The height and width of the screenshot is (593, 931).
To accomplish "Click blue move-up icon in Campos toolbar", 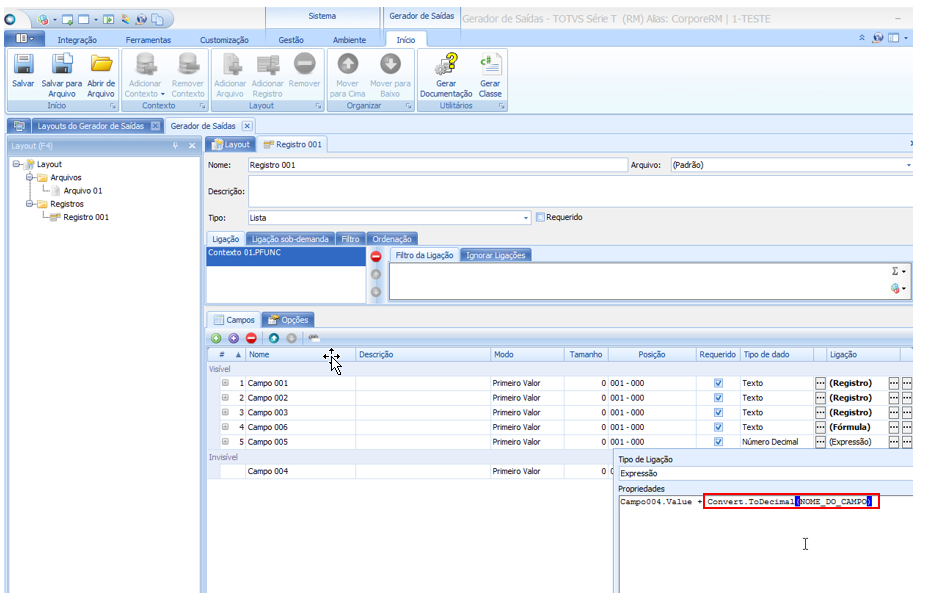I will (x=274, y=338).
